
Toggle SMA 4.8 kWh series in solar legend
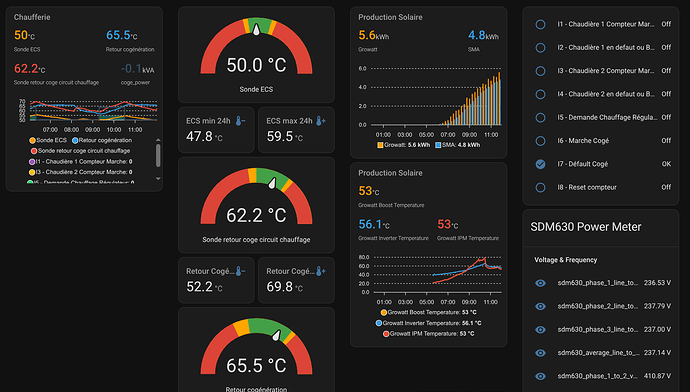pyautogui.click(x=458, y=145)
